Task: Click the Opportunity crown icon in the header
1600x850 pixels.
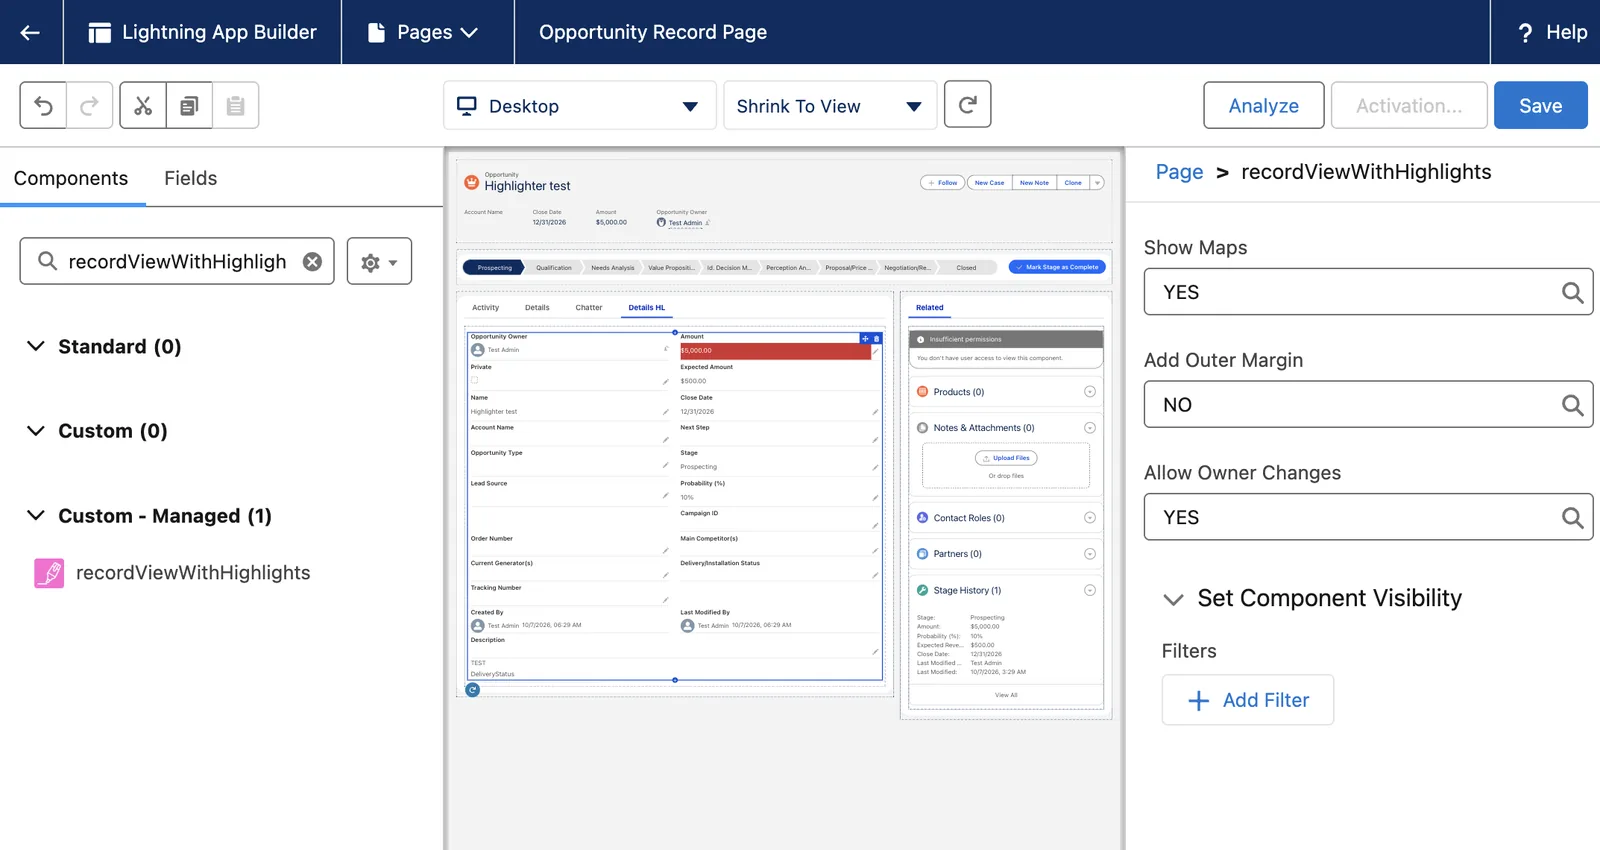Action: click(472, 182)
